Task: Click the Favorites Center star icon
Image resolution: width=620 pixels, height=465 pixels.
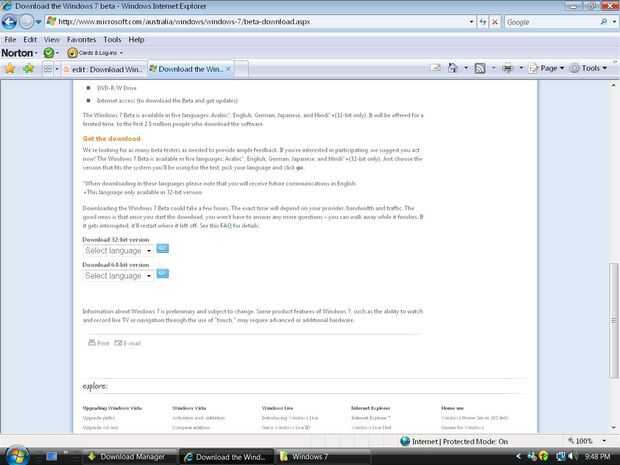Action: tap(10, 69)
